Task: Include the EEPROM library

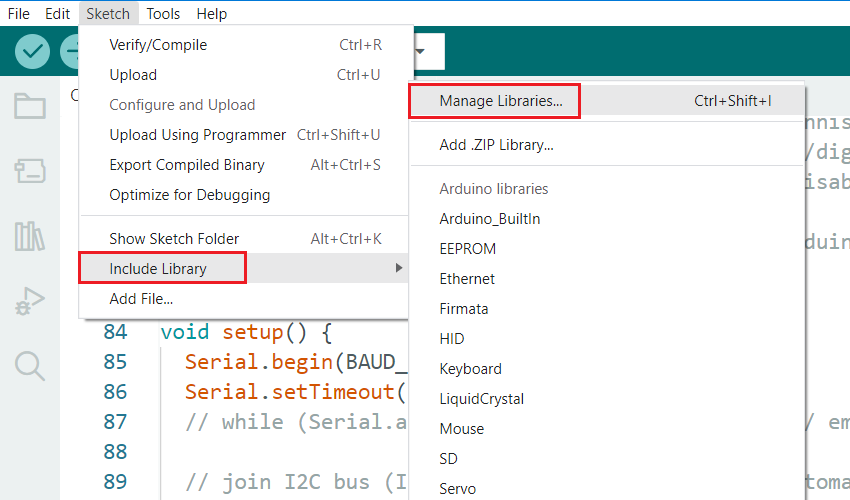Action: coord(468,249)
